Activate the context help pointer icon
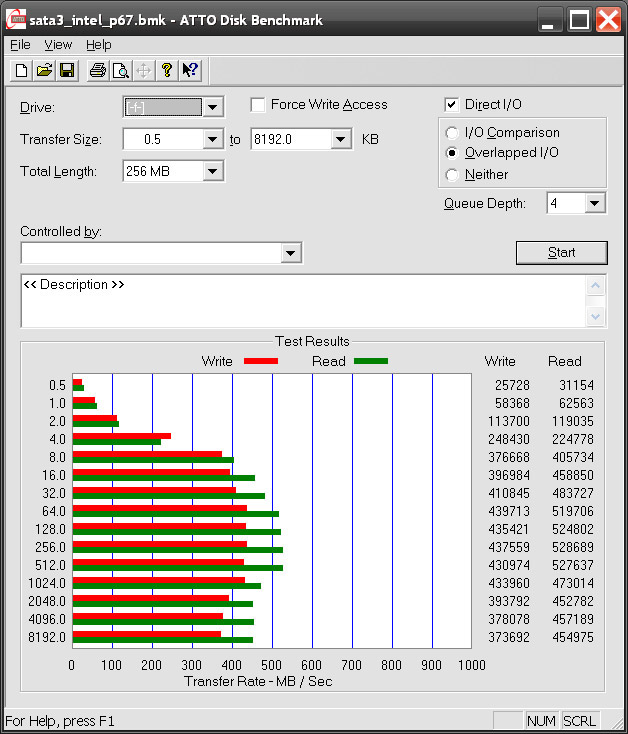 (x=189, y=70)
